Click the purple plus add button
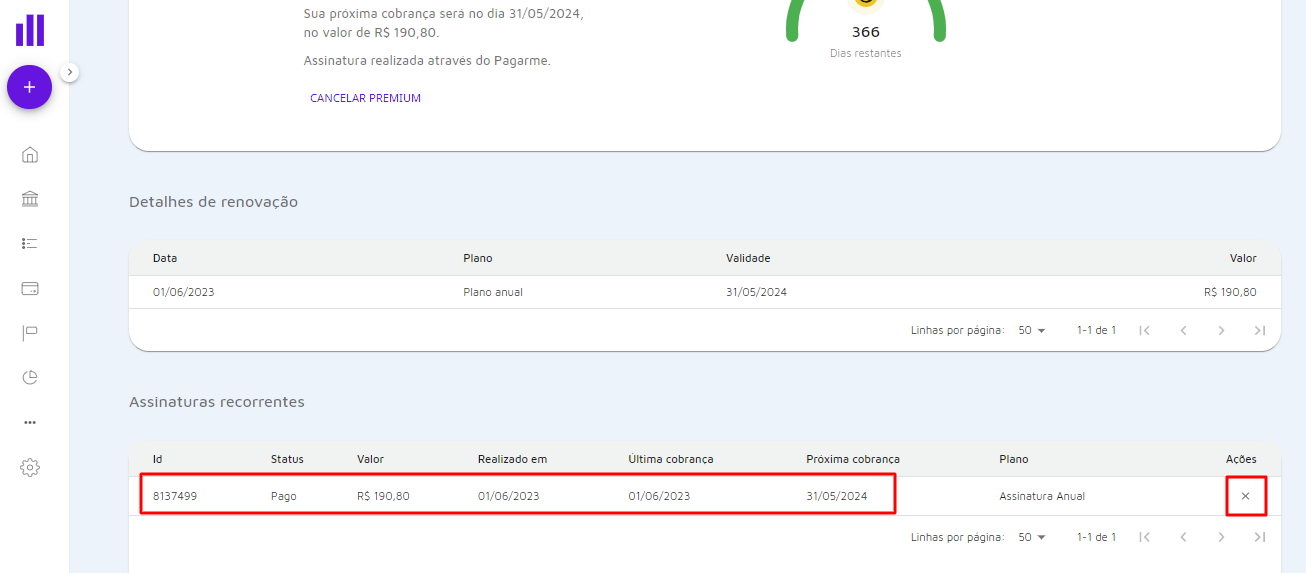 29,87
